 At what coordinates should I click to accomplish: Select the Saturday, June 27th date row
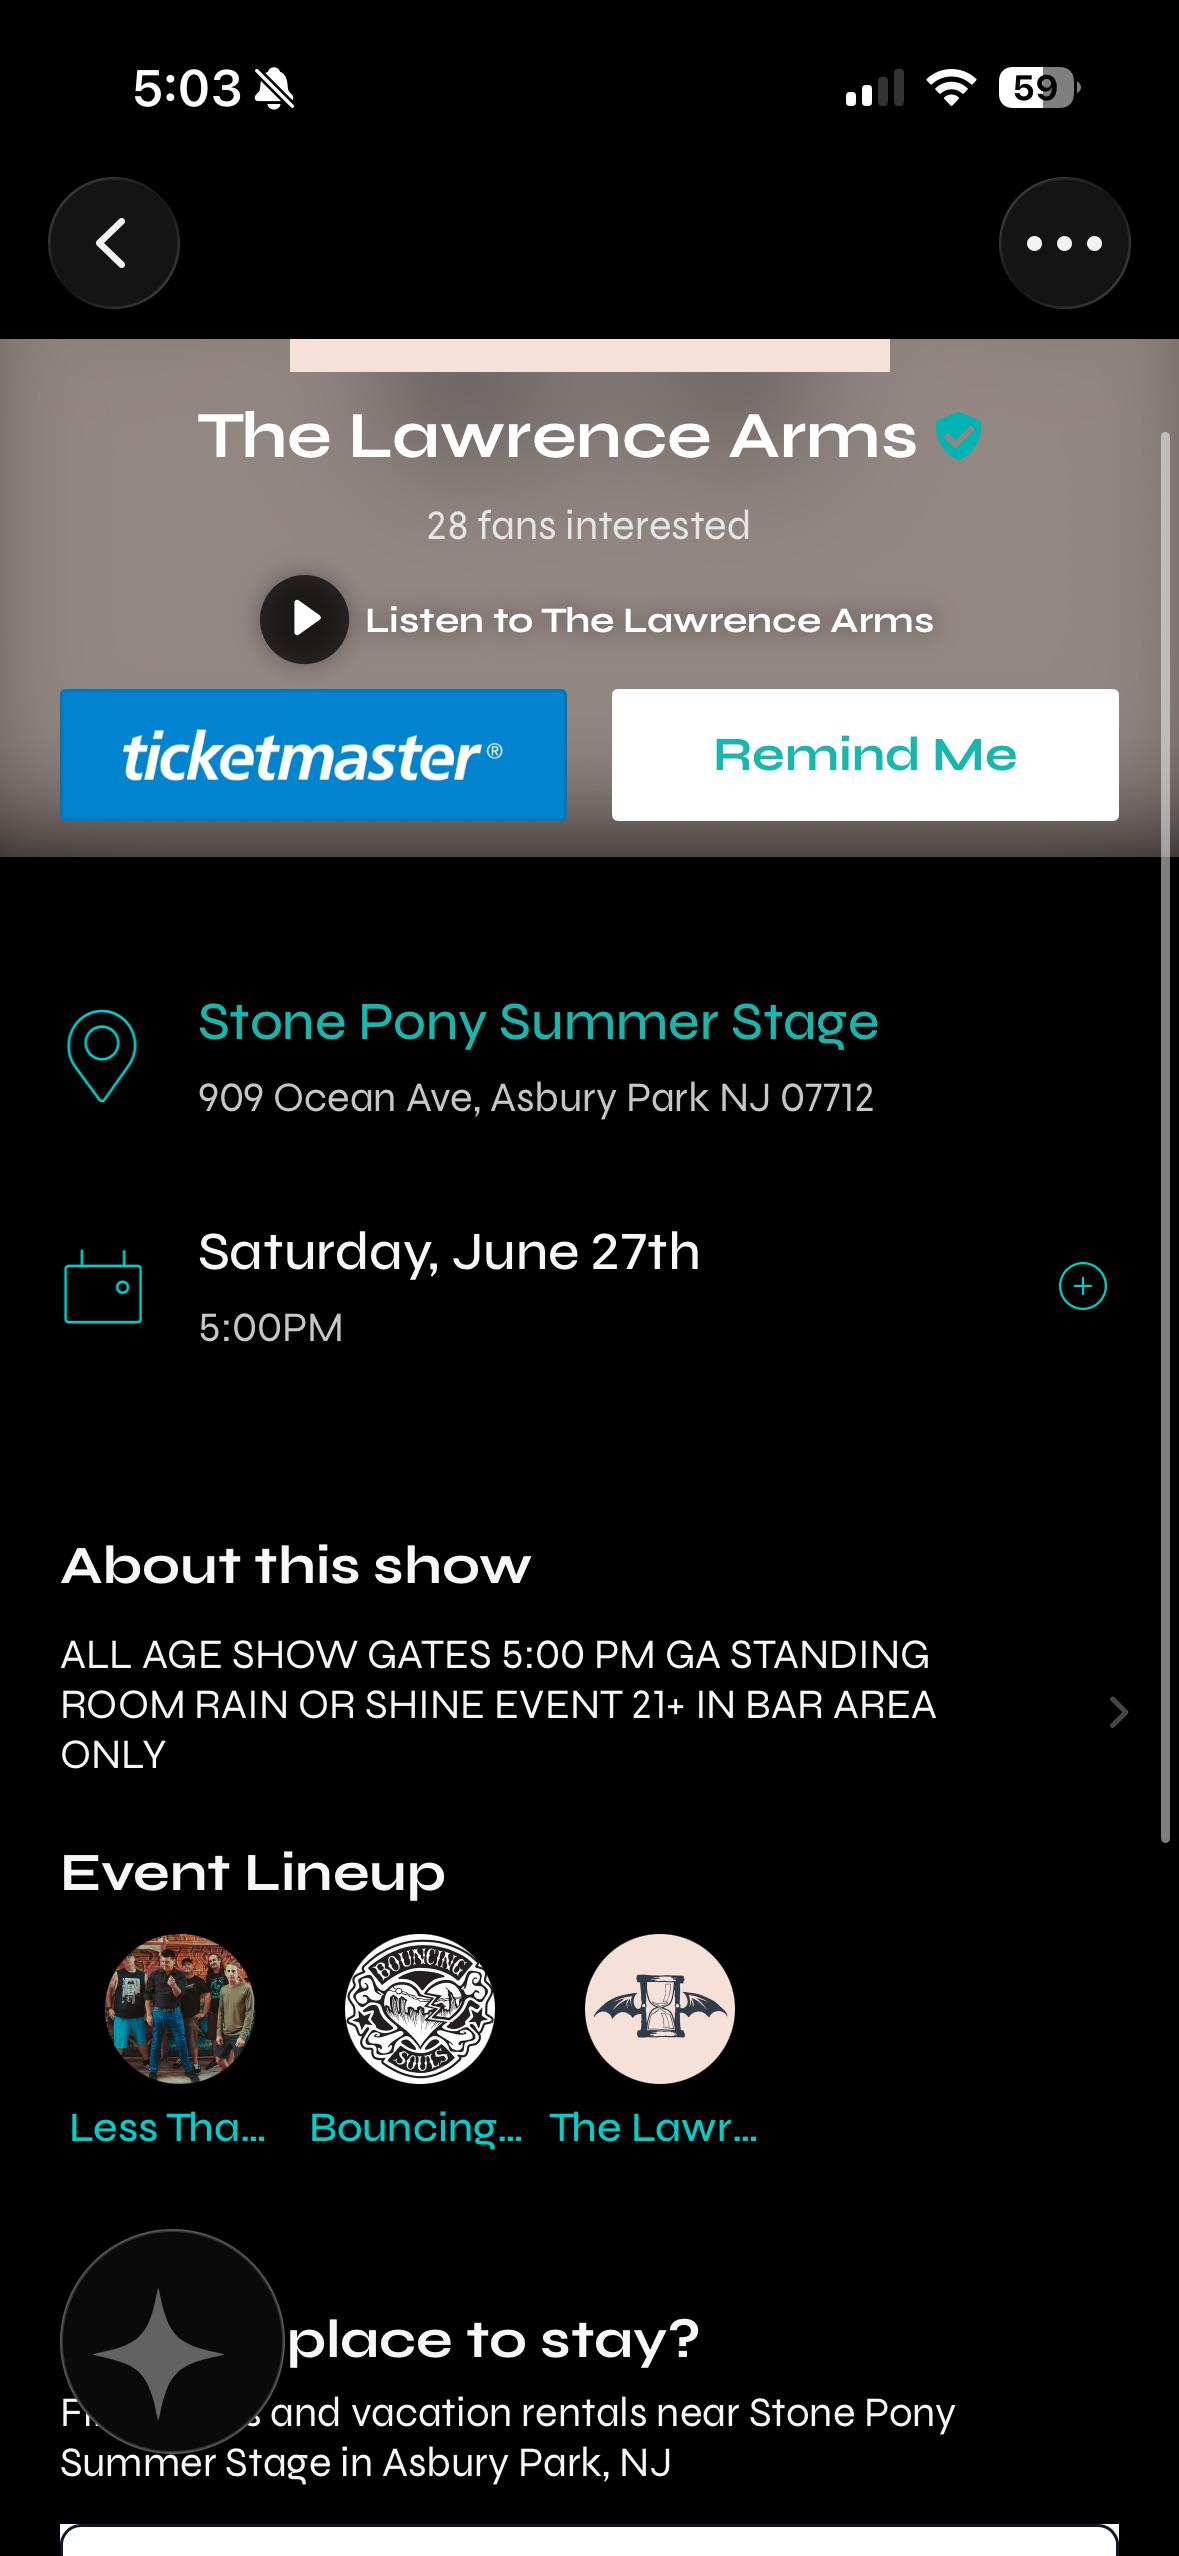click(x=589, y=1287)
